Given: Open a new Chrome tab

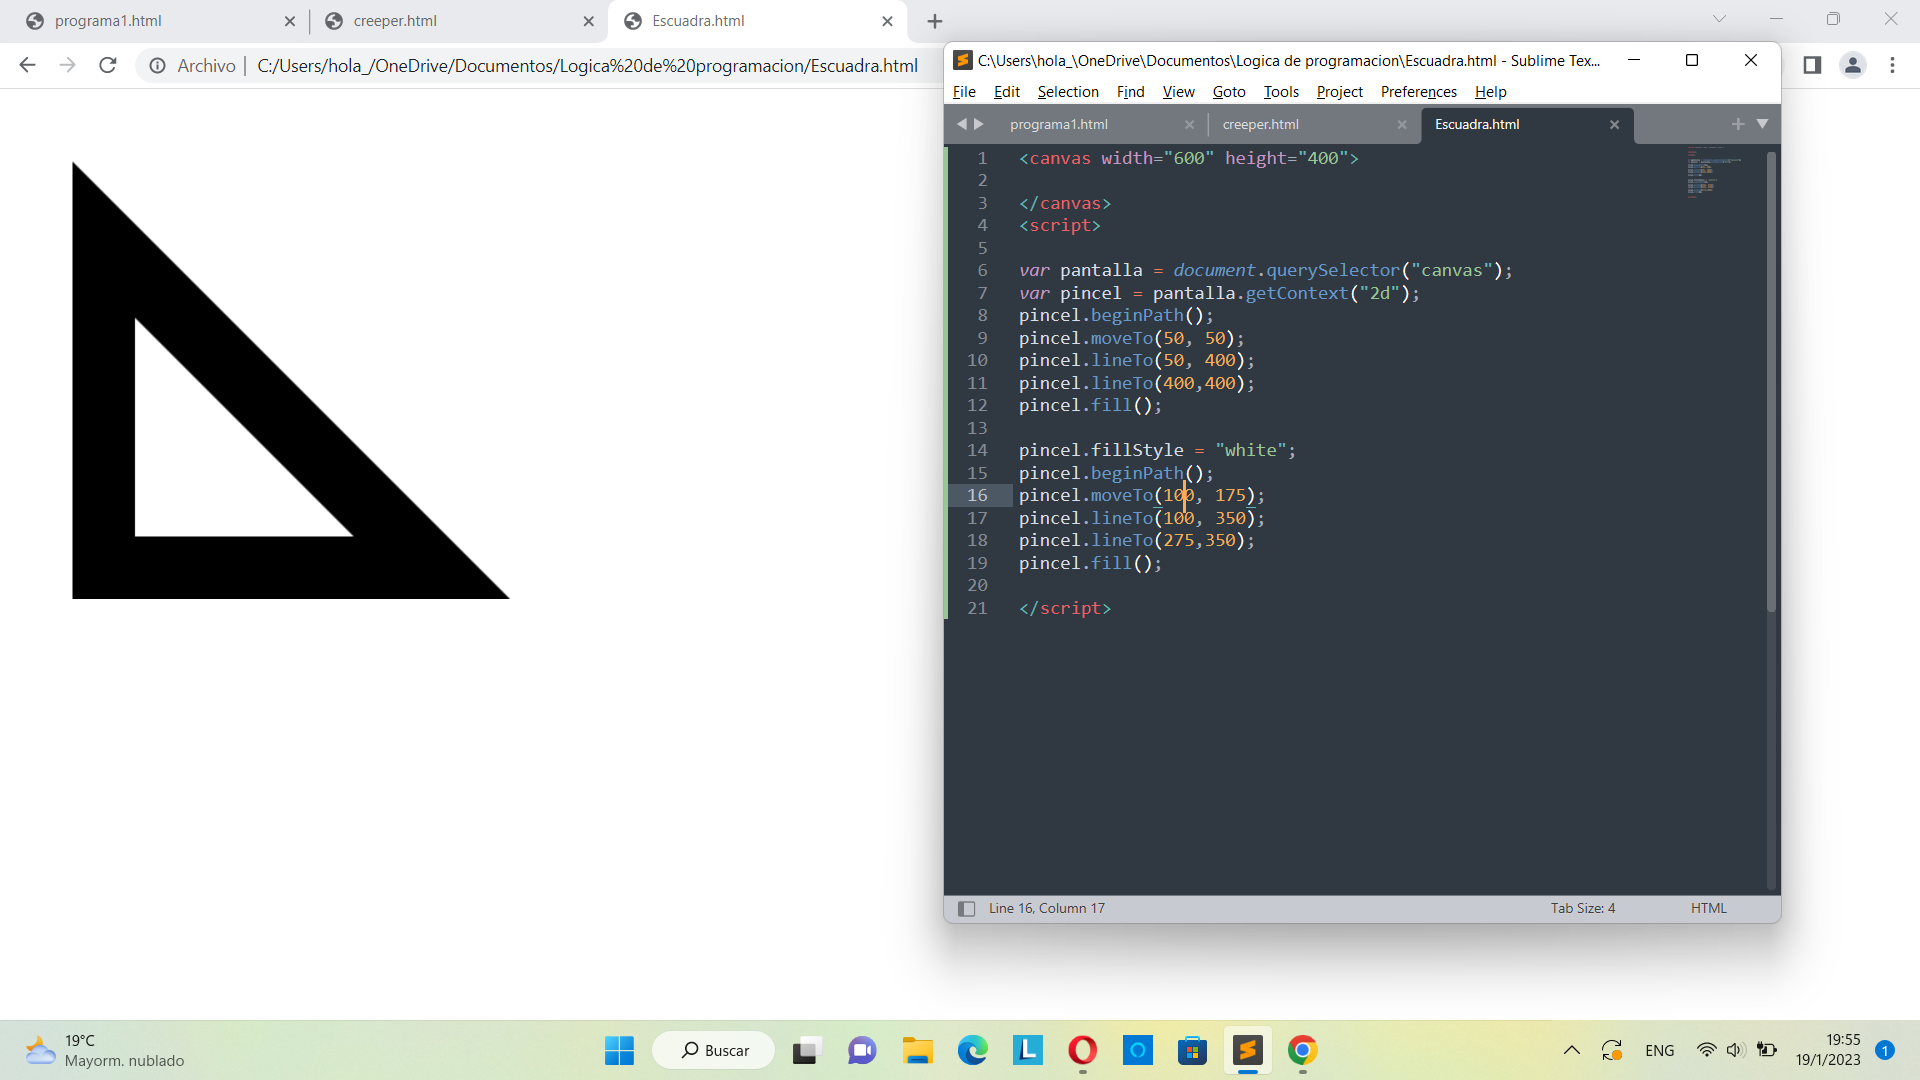Looking at the screenshot, I should (935, 21).
